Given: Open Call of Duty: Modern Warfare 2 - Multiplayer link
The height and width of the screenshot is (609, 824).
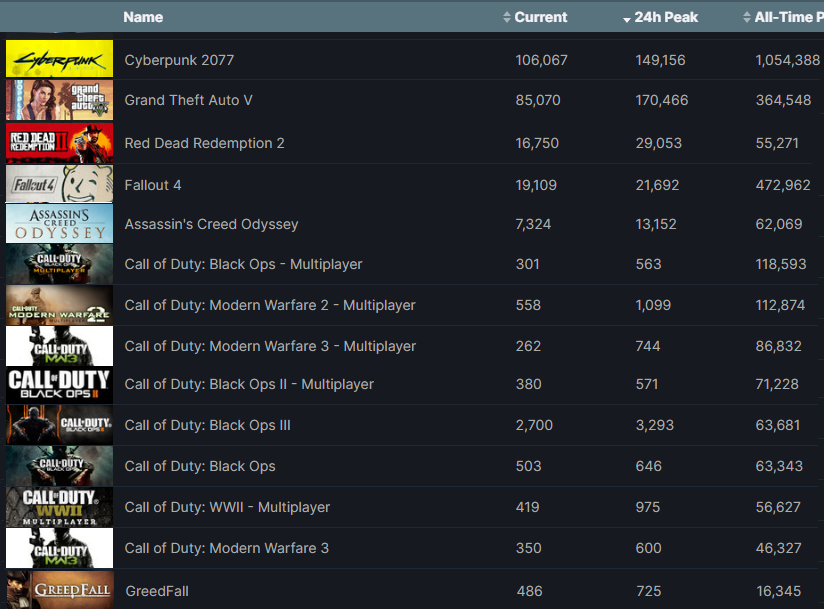Looking at the screenshot, I should tap(270, 305).
